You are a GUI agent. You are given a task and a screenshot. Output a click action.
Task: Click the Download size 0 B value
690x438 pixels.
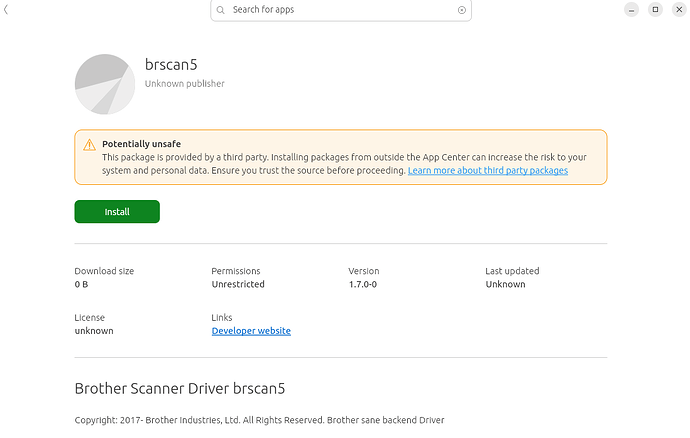pyautogui.click(x=81, y=284)
